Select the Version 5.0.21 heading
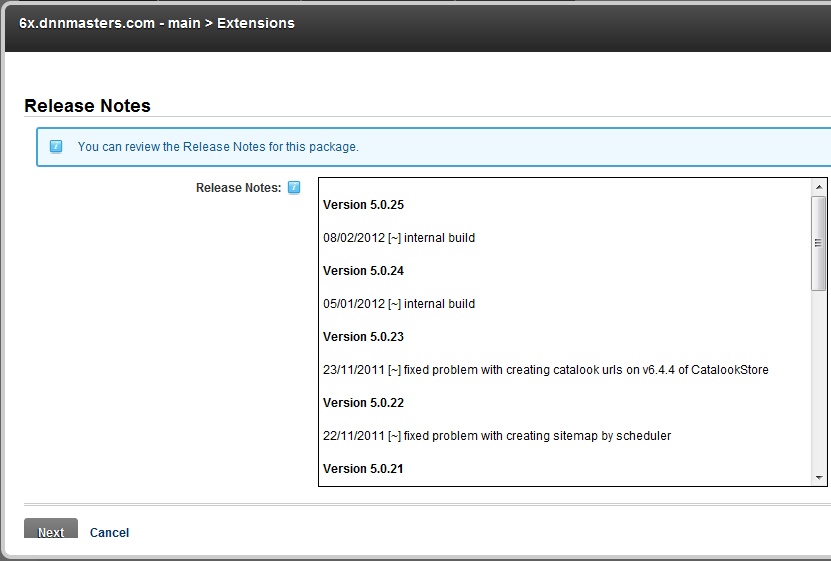831x561 pixels. pos(363,469)
